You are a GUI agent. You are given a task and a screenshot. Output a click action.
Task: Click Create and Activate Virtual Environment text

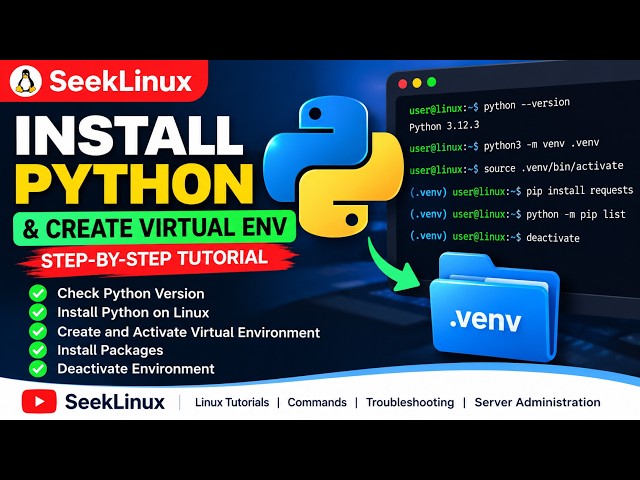click(188, 332)
